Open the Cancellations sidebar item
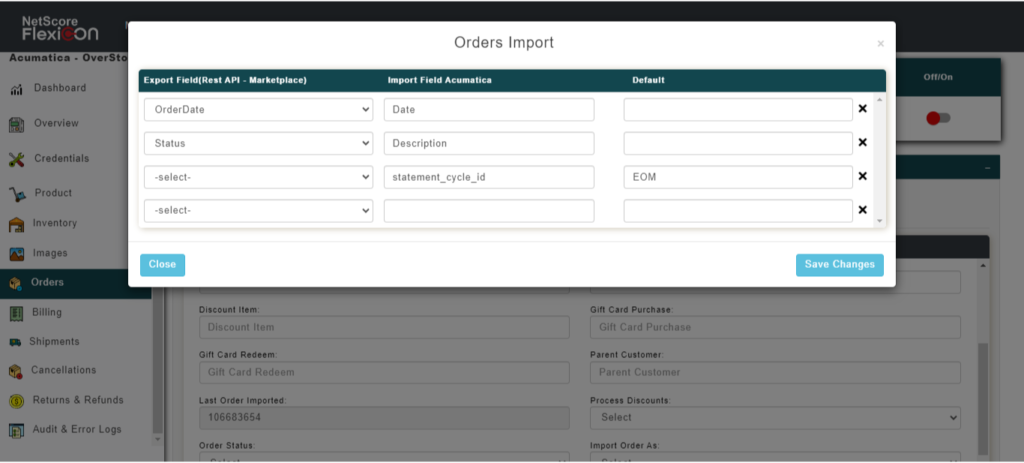1024x463 pixels. click(x=63, y=370)
